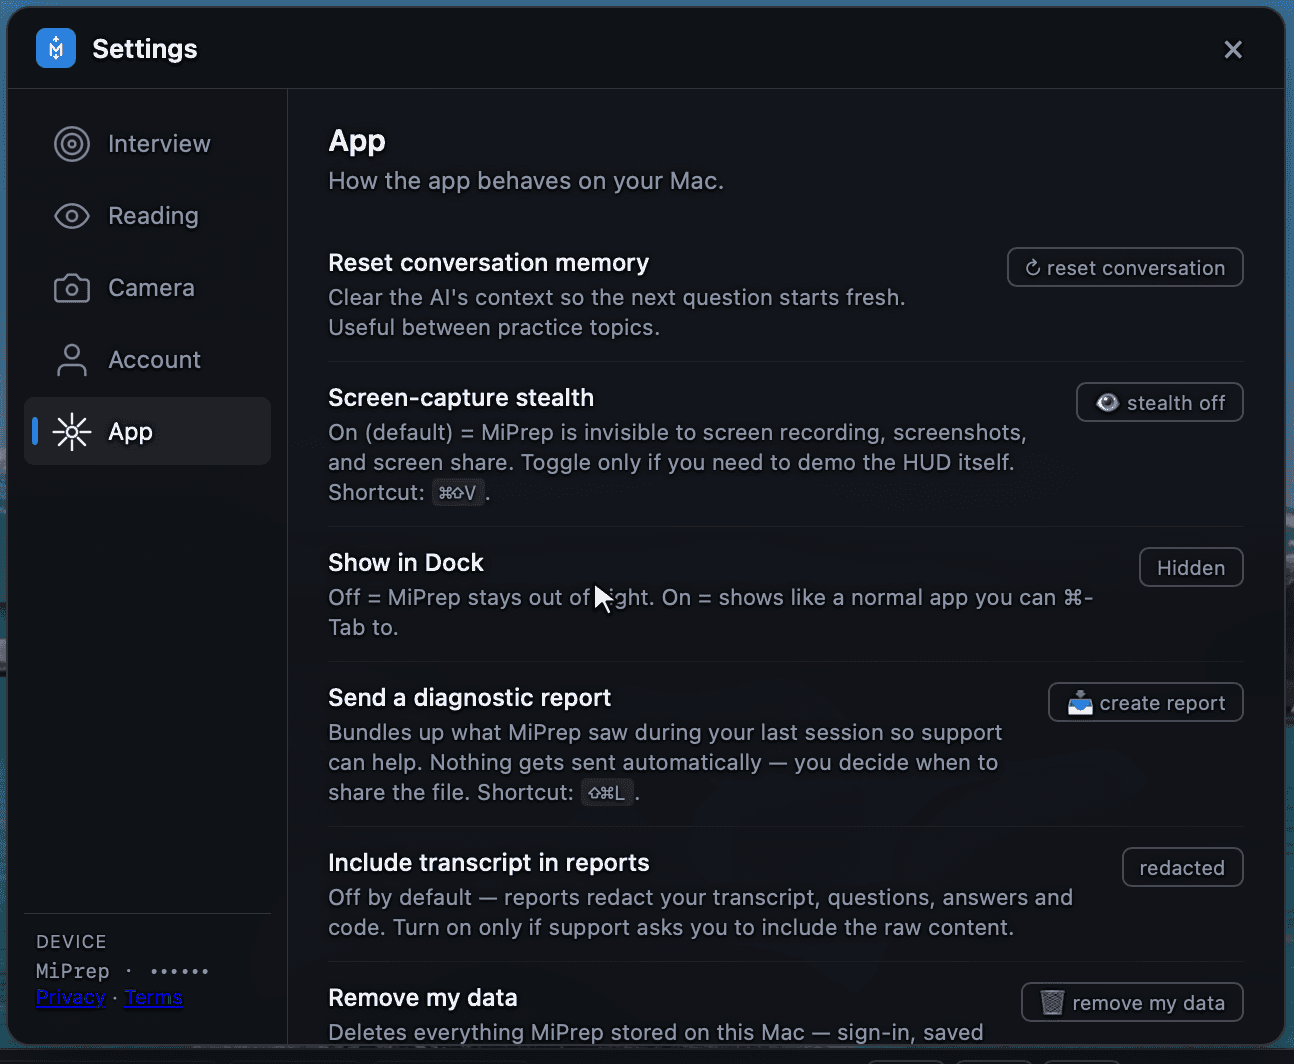Click the "Show in Dock" heading

coord(406,563)
